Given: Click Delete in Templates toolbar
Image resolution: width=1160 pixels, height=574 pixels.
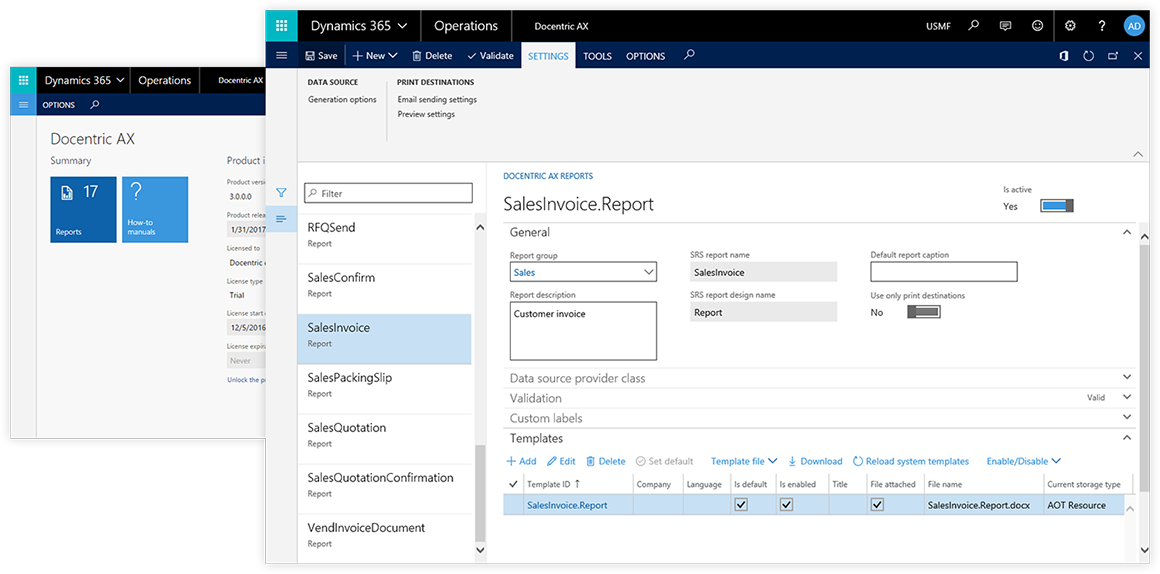Looking at the screenshot, I should 605,461.
